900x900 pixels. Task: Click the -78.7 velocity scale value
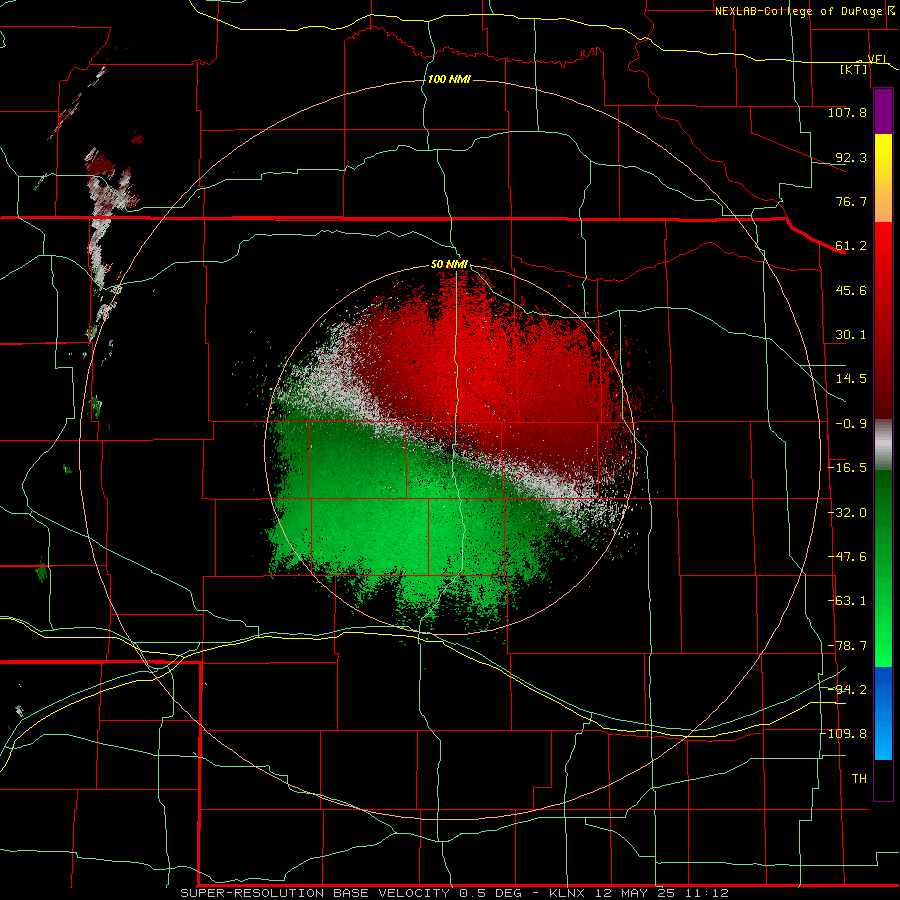click(847, 646)
